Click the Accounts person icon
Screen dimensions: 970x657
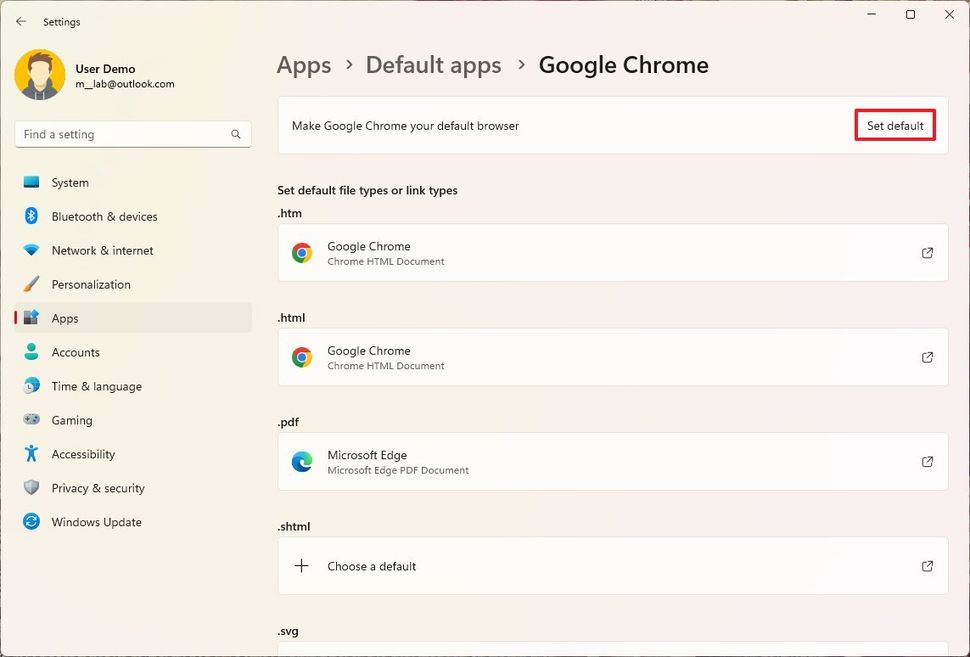pos(32,353)
